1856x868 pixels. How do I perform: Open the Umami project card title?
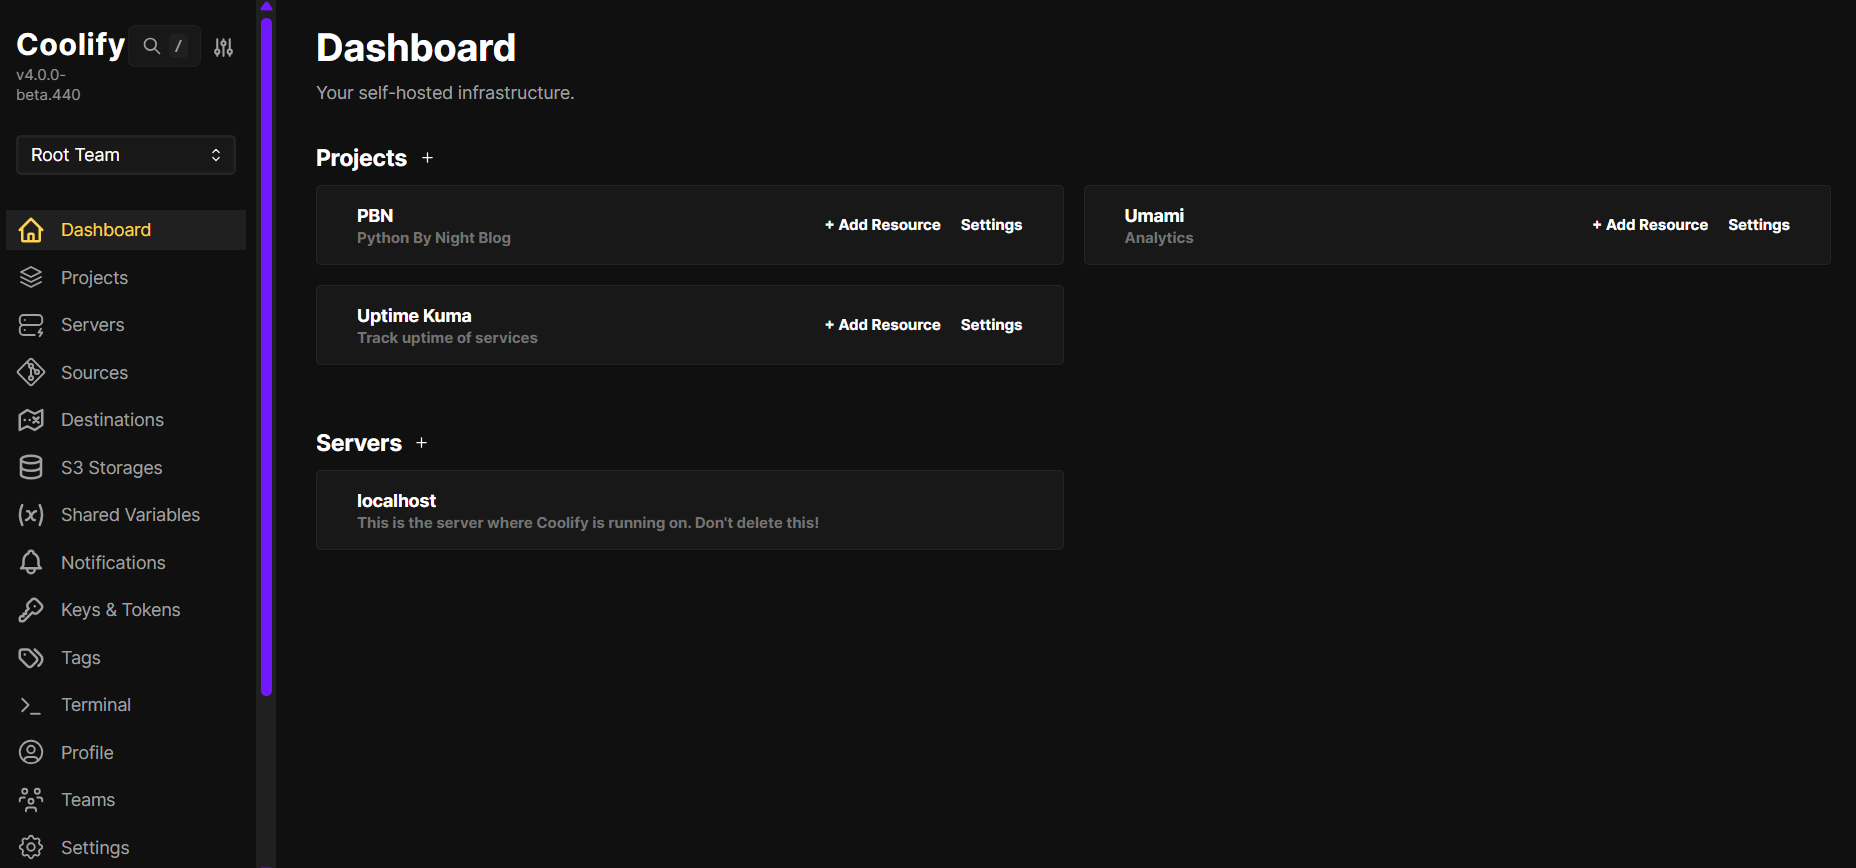[x=1154, y=215]
